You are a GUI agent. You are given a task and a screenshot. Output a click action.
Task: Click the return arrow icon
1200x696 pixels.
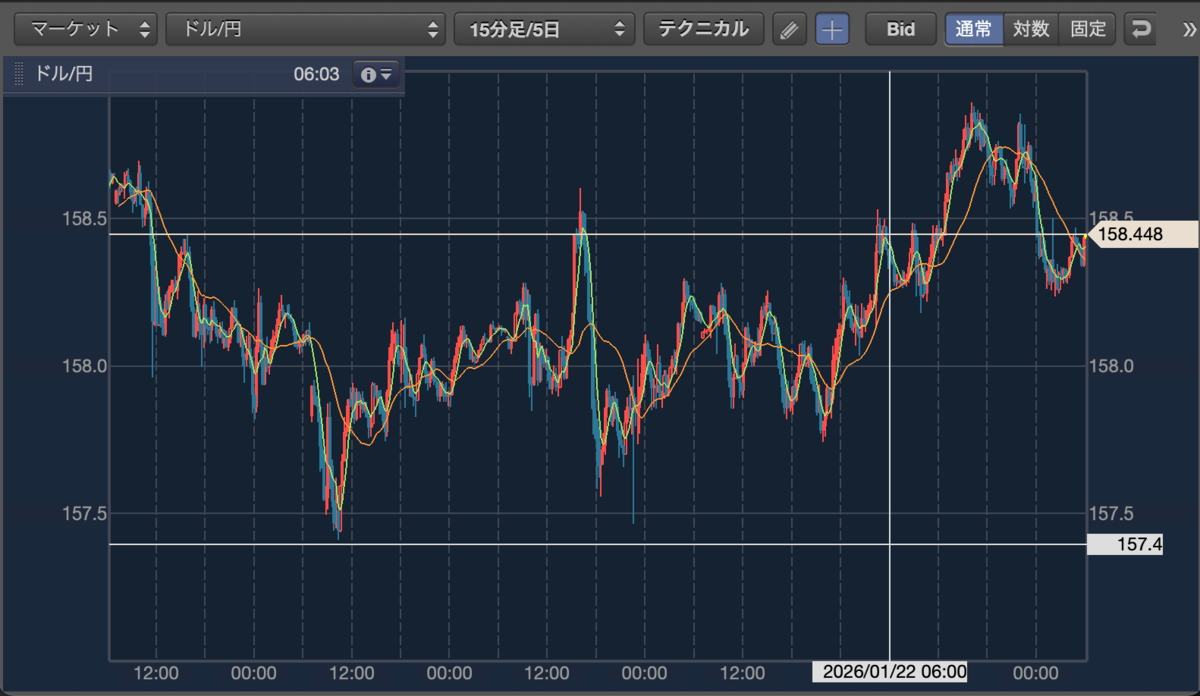(x=1140, y=29)
